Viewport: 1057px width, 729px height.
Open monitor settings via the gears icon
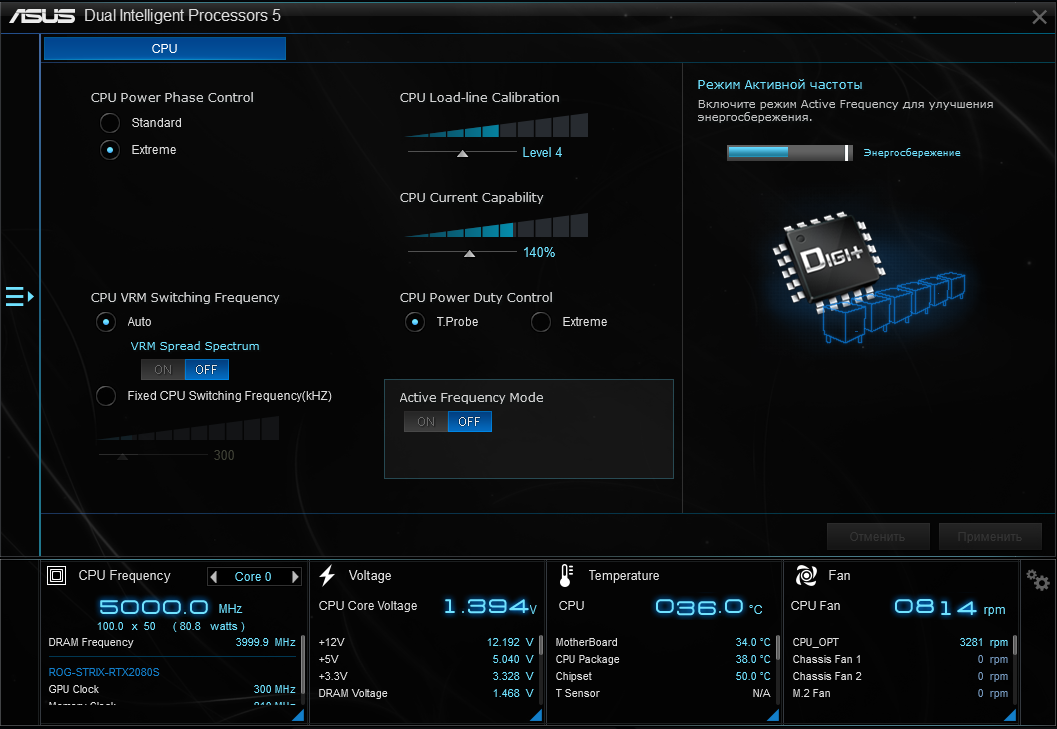(x=1037, y=580)
